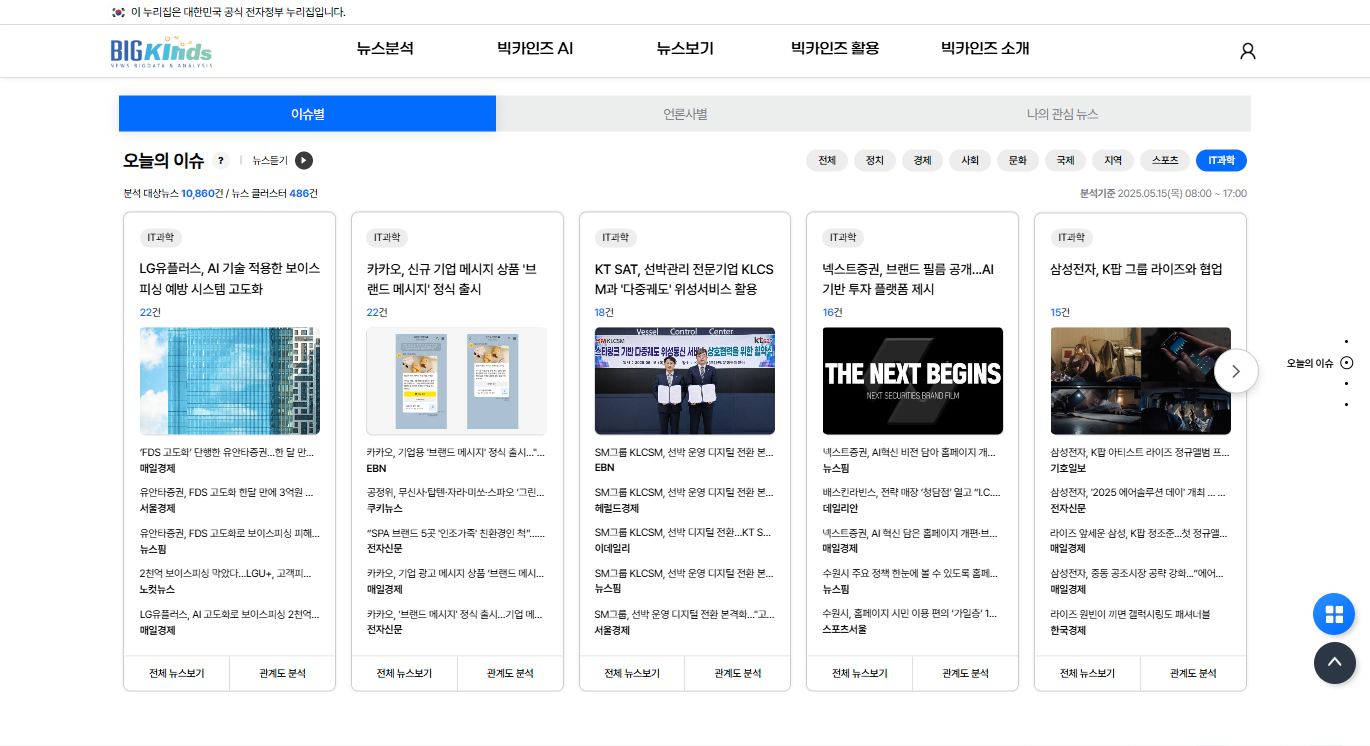The height and width of the screenshot is (746, 1370).
Task: Click 관계도 분석 on 삼성전자 card
Action: [1193, 673]
